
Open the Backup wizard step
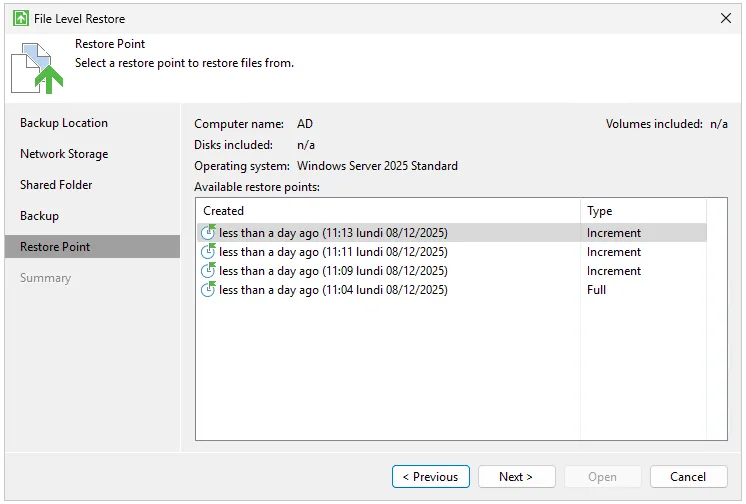40,216
